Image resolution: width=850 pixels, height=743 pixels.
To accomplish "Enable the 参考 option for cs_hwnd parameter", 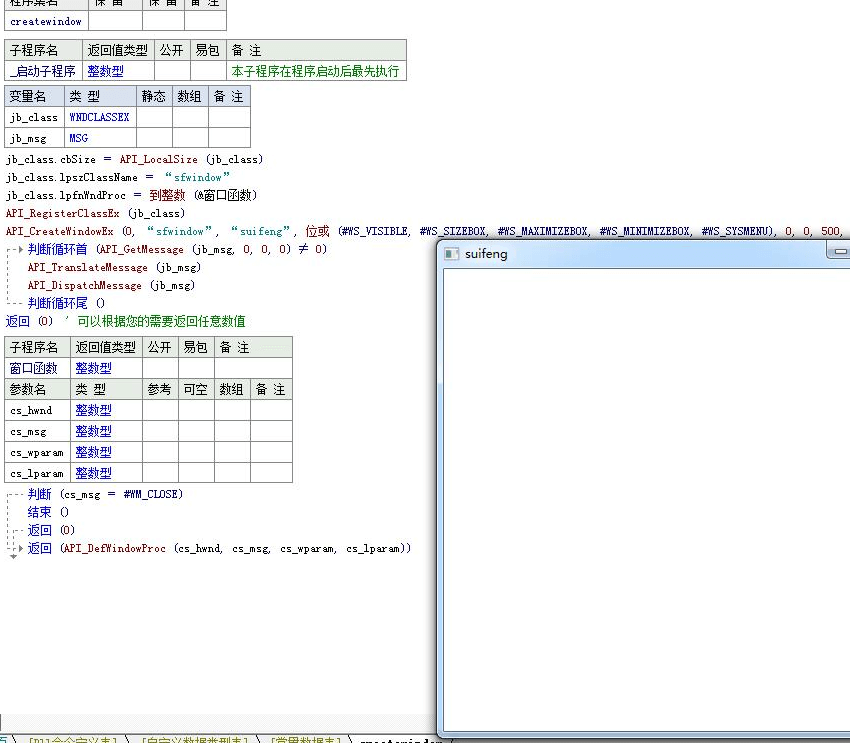I will [x=159, y=410].
